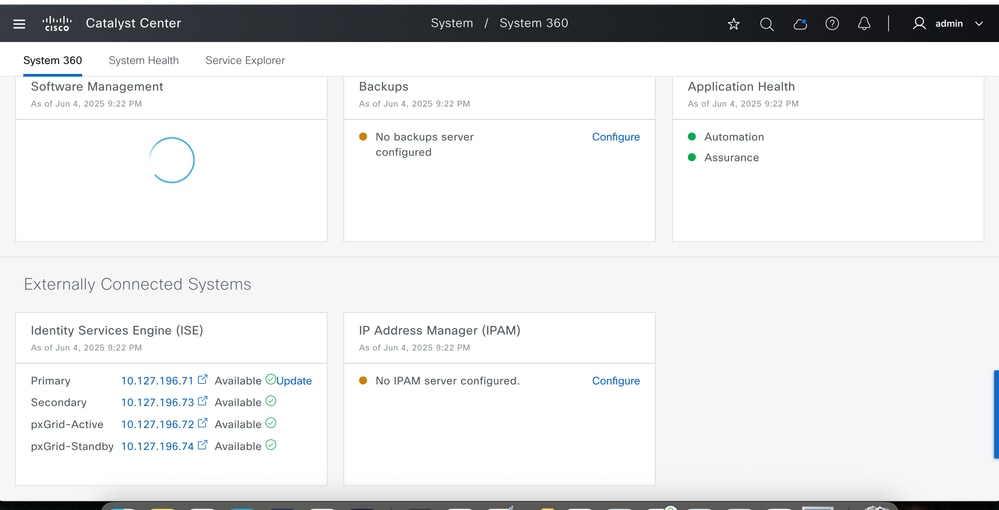Open external link icon for 10.127.196.72

pos(203,423)
